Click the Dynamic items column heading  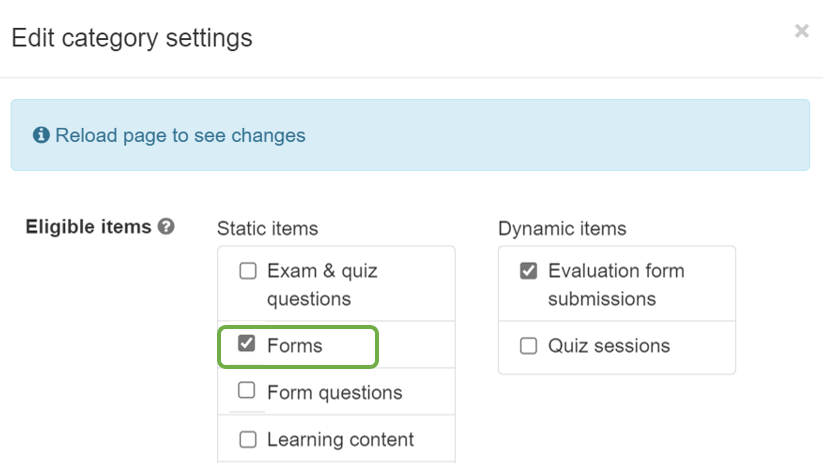pyautogui.click(x=562, y=229)
